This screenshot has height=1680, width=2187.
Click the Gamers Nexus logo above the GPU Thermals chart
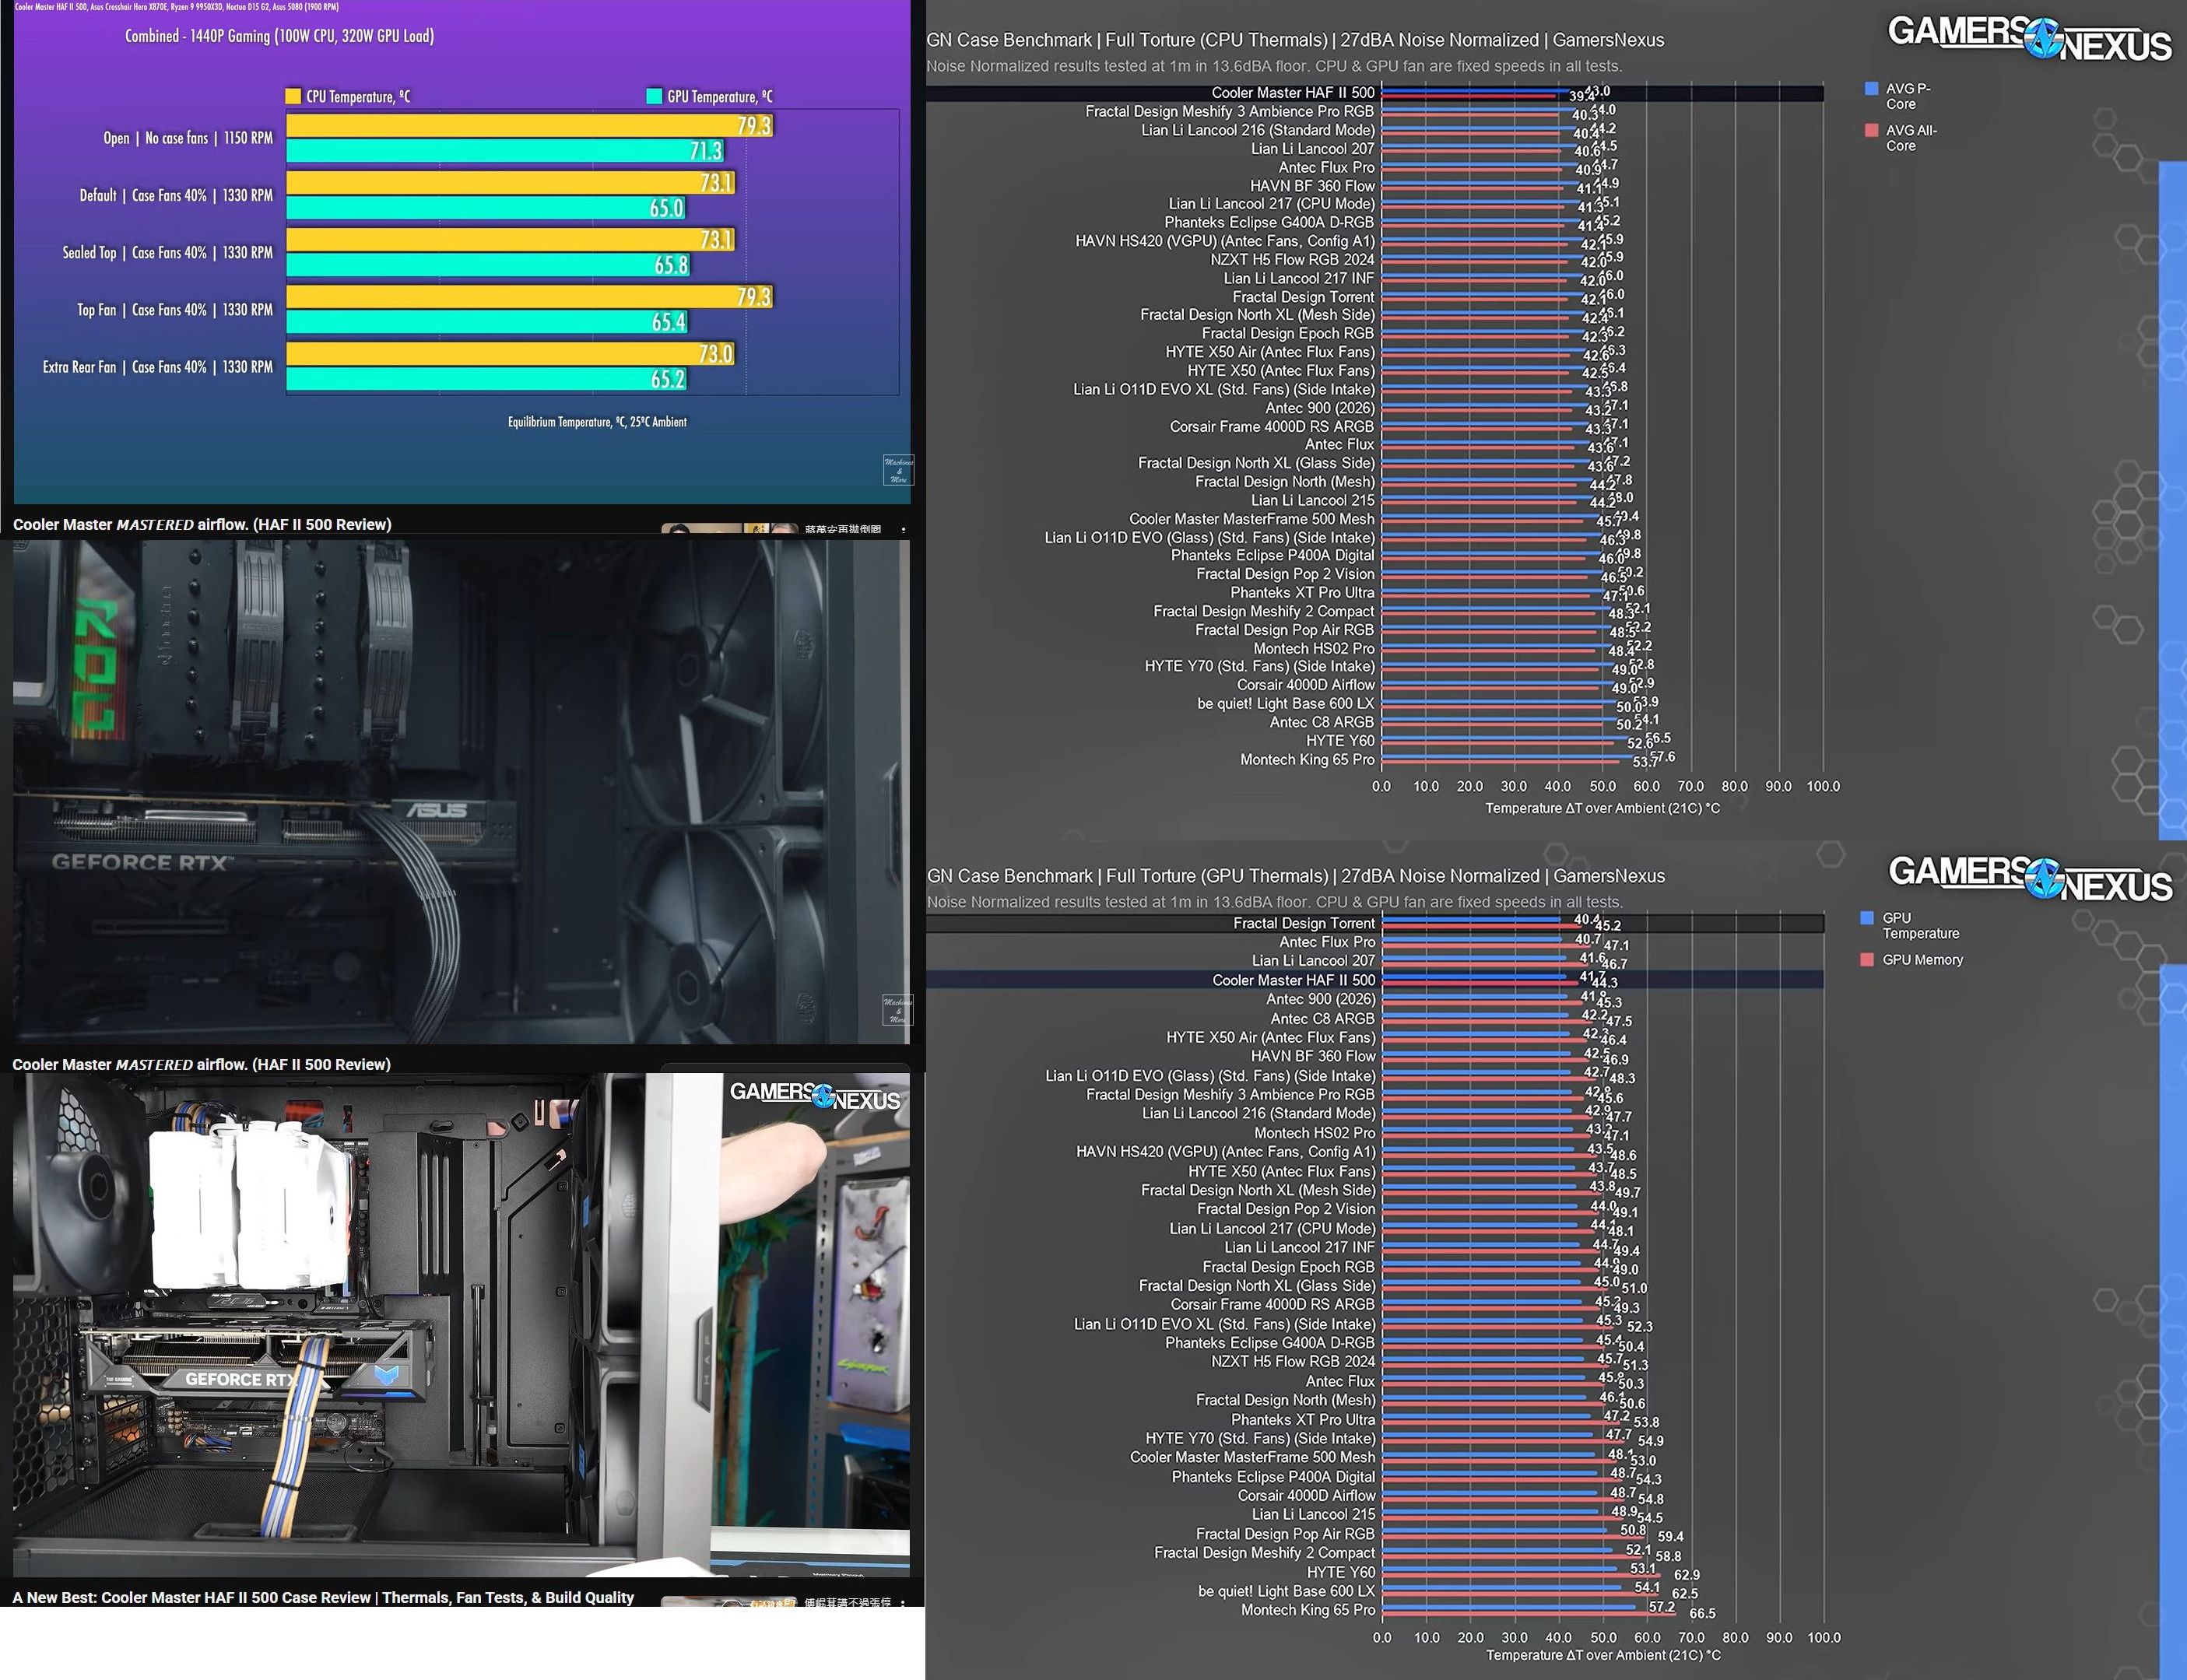coord(2030,878)
